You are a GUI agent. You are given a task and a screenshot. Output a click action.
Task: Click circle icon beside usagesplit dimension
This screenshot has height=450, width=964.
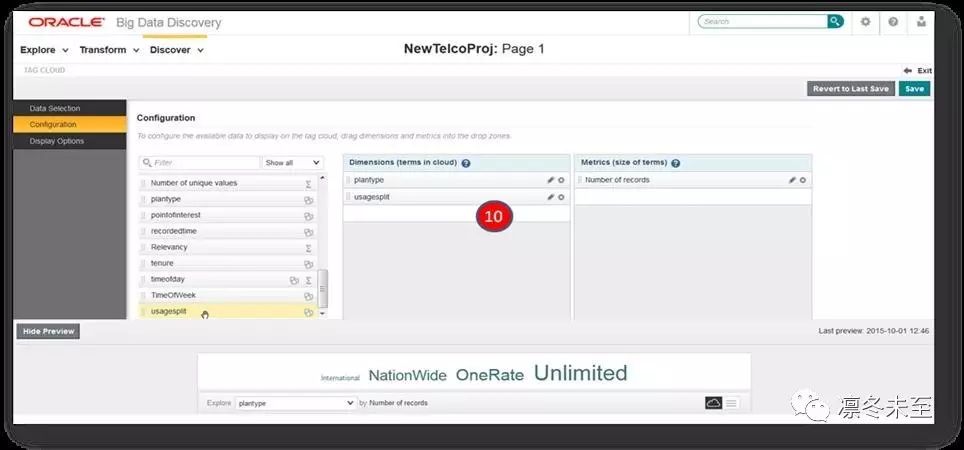coord(561,197)
